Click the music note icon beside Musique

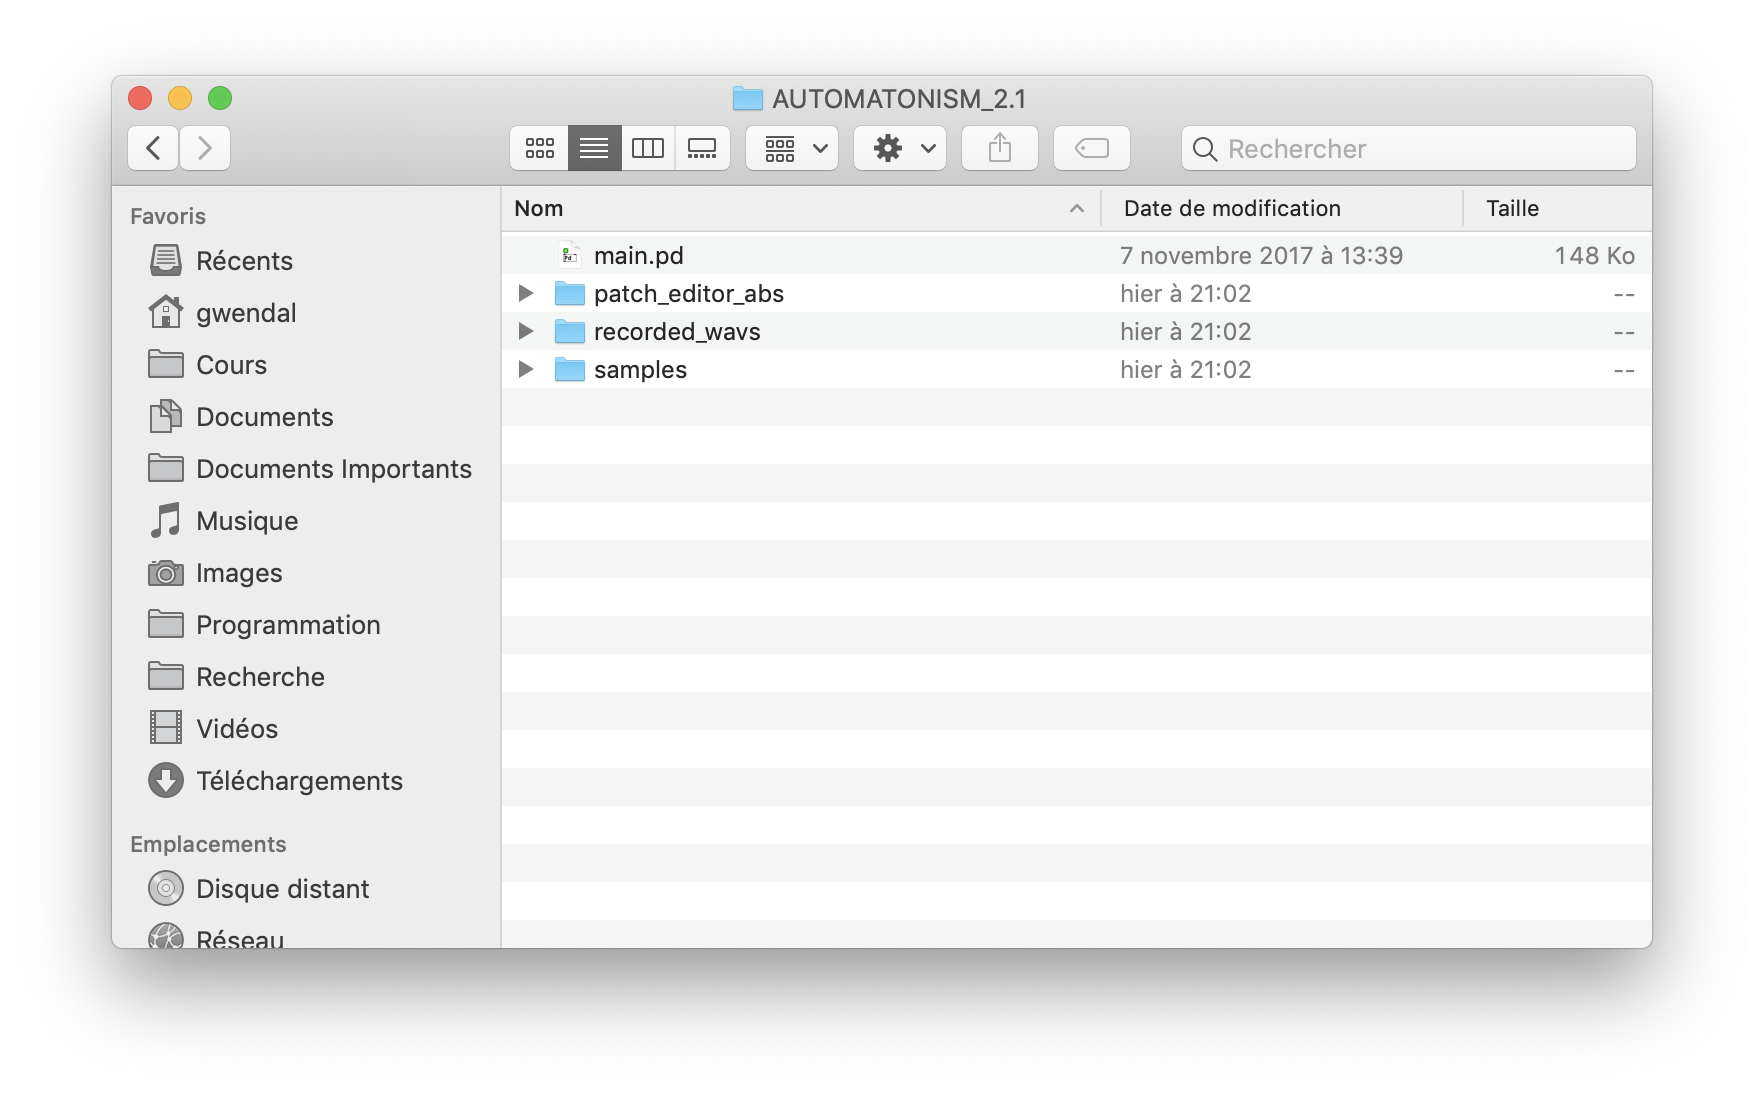(166, 520)
